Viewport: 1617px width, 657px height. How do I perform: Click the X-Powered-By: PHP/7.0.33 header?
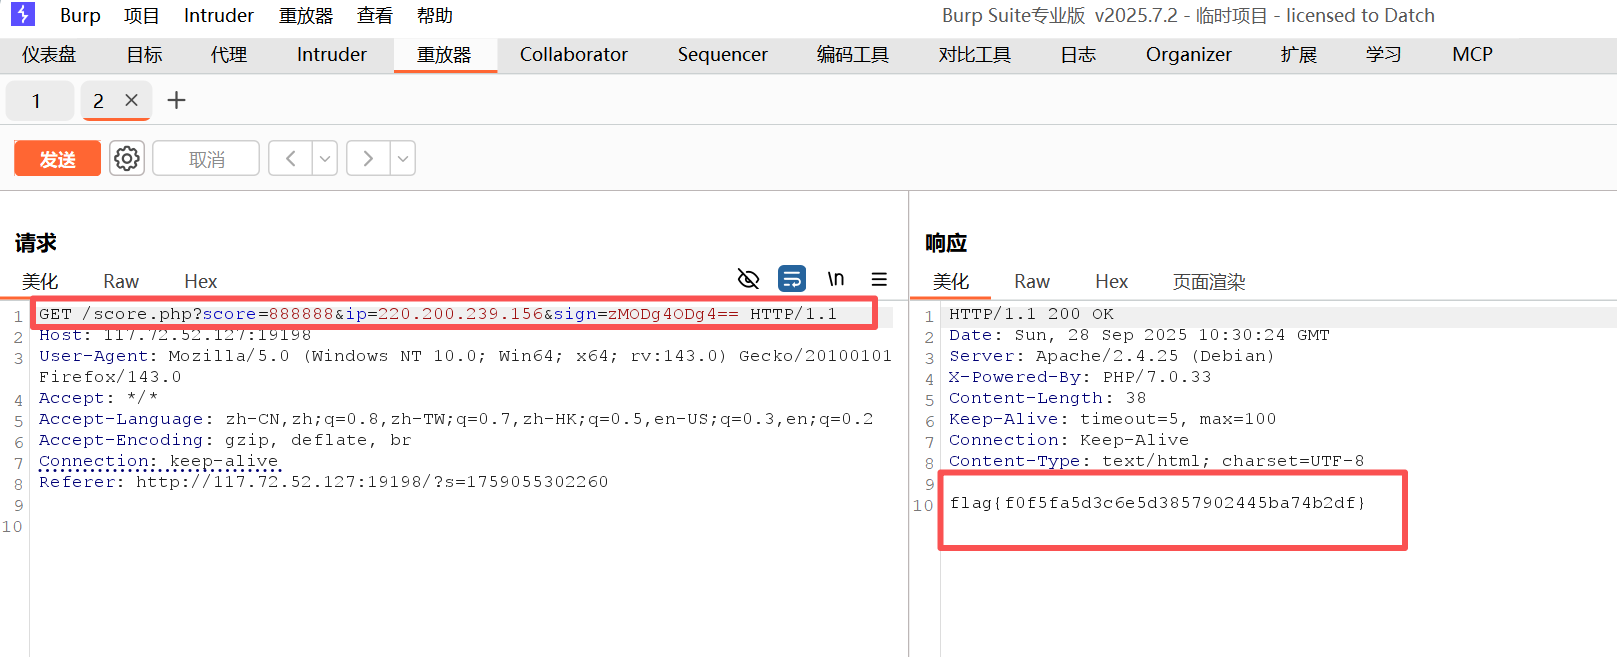[1080, 377]
